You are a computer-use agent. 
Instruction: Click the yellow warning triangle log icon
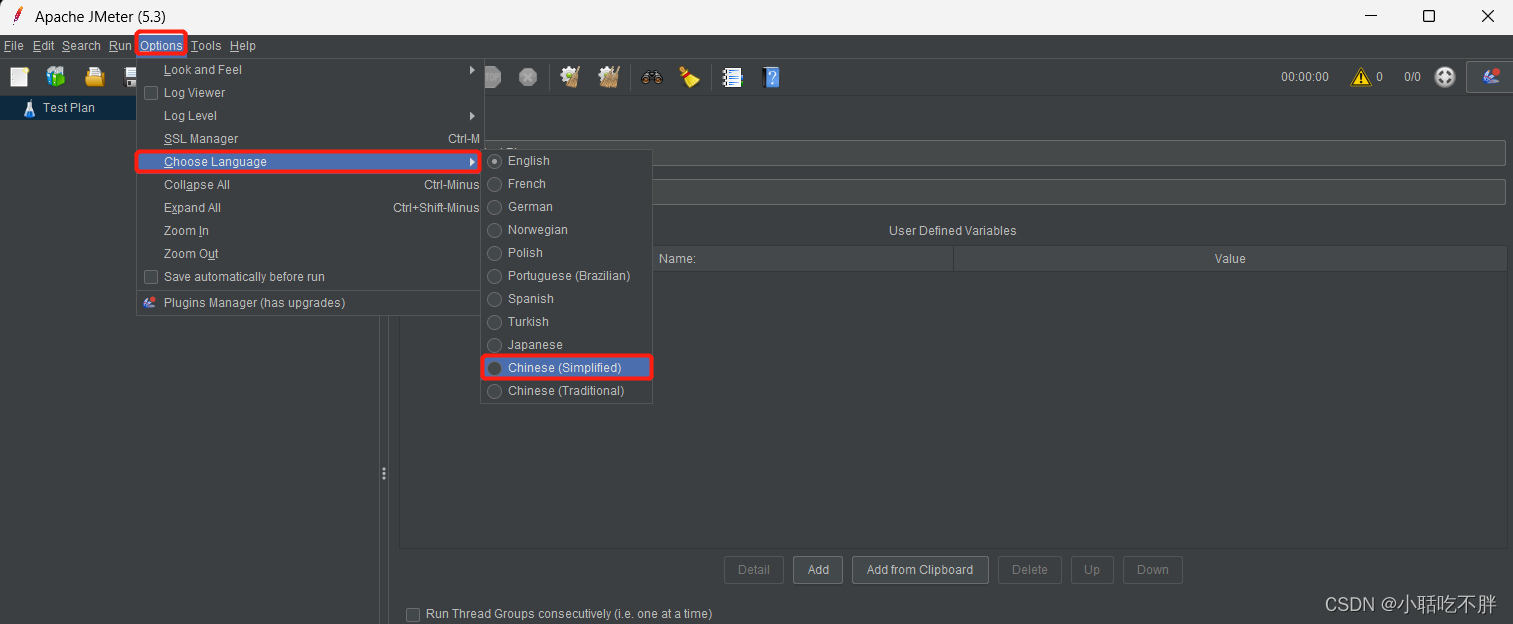[1361, 77]
